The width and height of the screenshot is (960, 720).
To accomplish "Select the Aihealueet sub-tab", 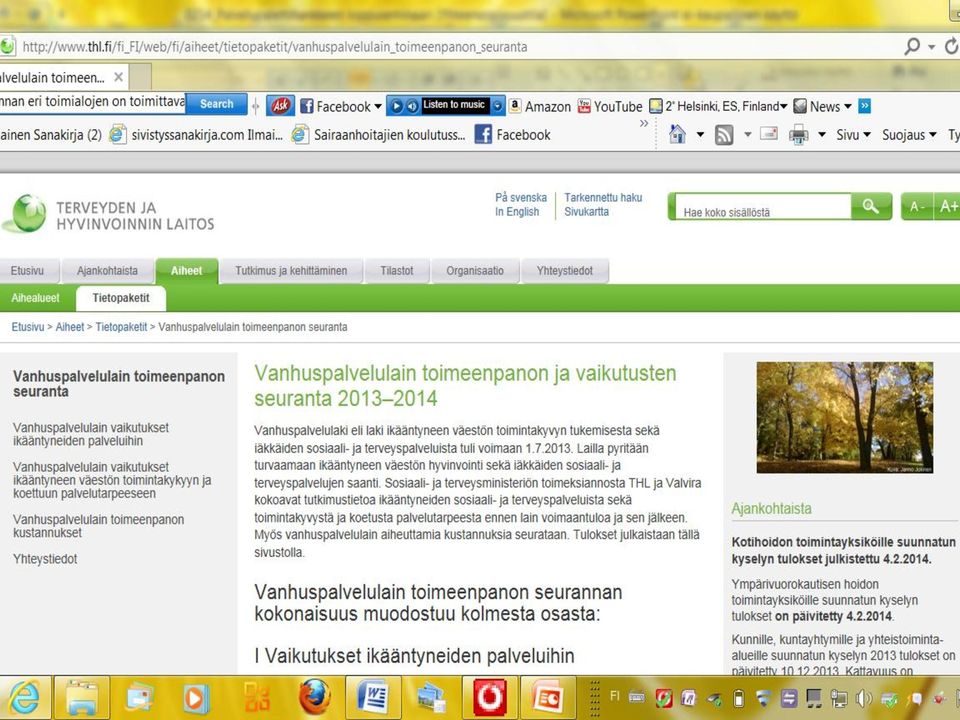I will [36, 298].
